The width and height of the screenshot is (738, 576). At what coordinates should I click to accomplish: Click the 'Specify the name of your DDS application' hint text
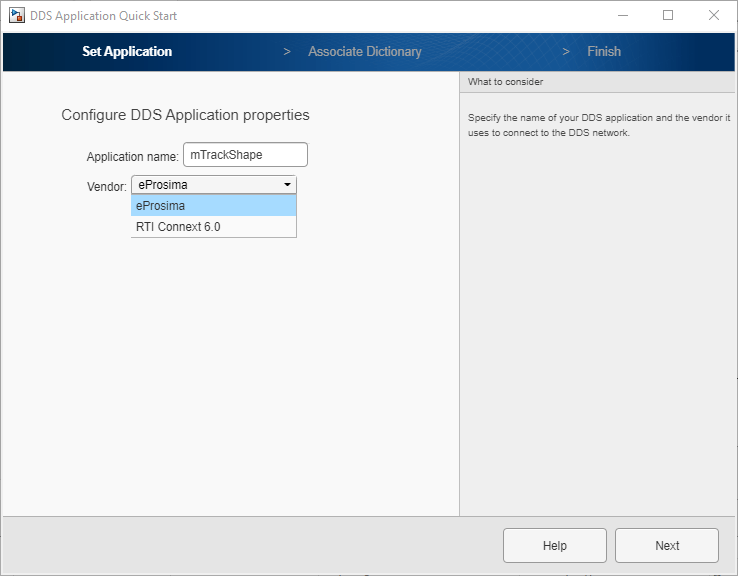coord(599,125)
